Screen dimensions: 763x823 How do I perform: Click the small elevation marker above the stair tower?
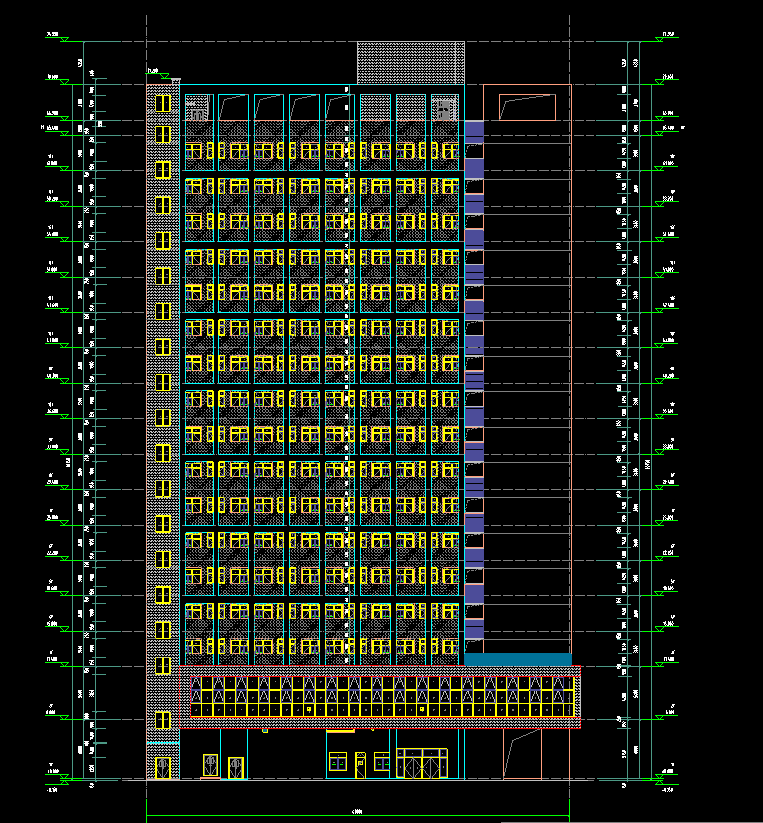(153, 72)
